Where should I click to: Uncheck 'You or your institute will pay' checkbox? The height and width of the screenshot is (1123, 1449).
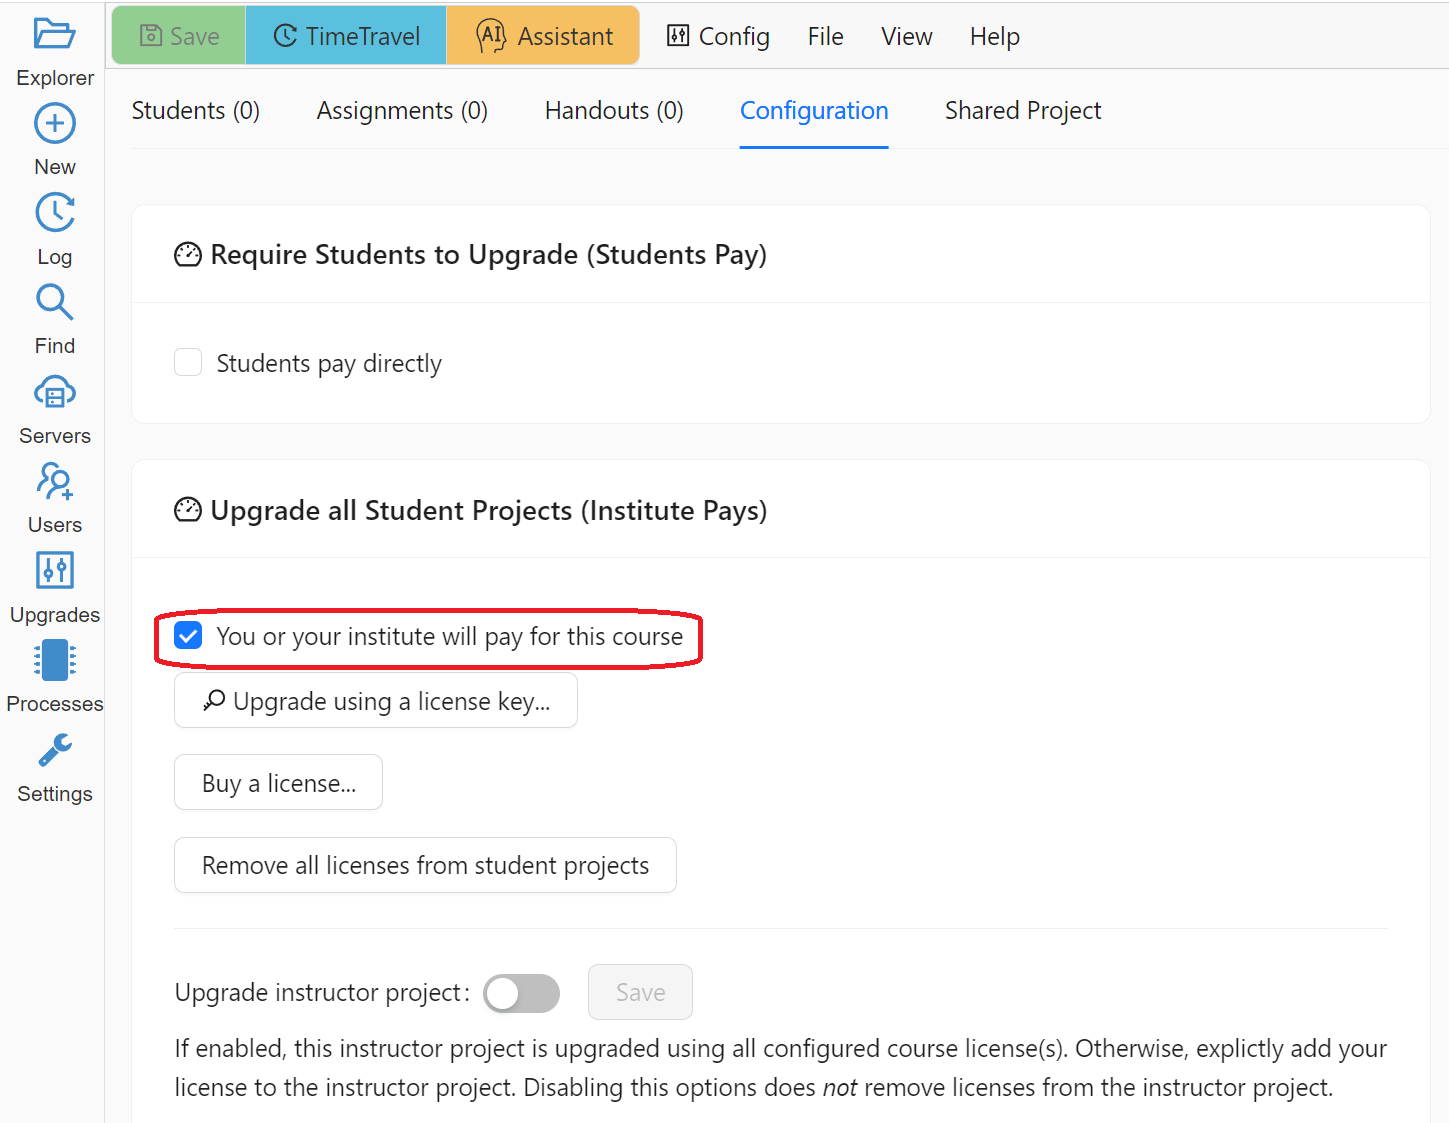pos(188,636)
